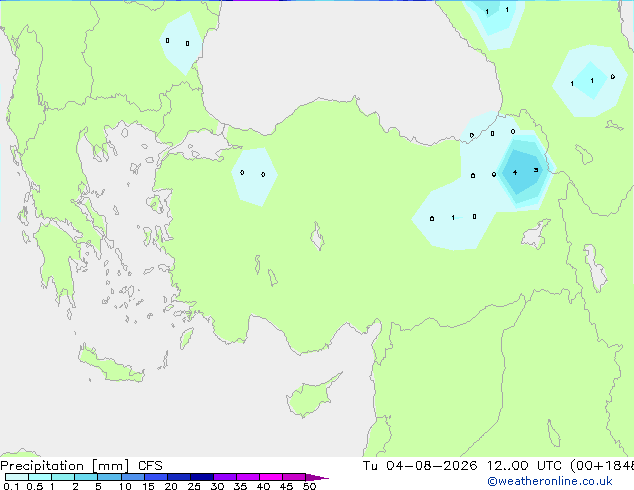Choose the blue legend swatch between 10 and 15

tap(133, 477)
